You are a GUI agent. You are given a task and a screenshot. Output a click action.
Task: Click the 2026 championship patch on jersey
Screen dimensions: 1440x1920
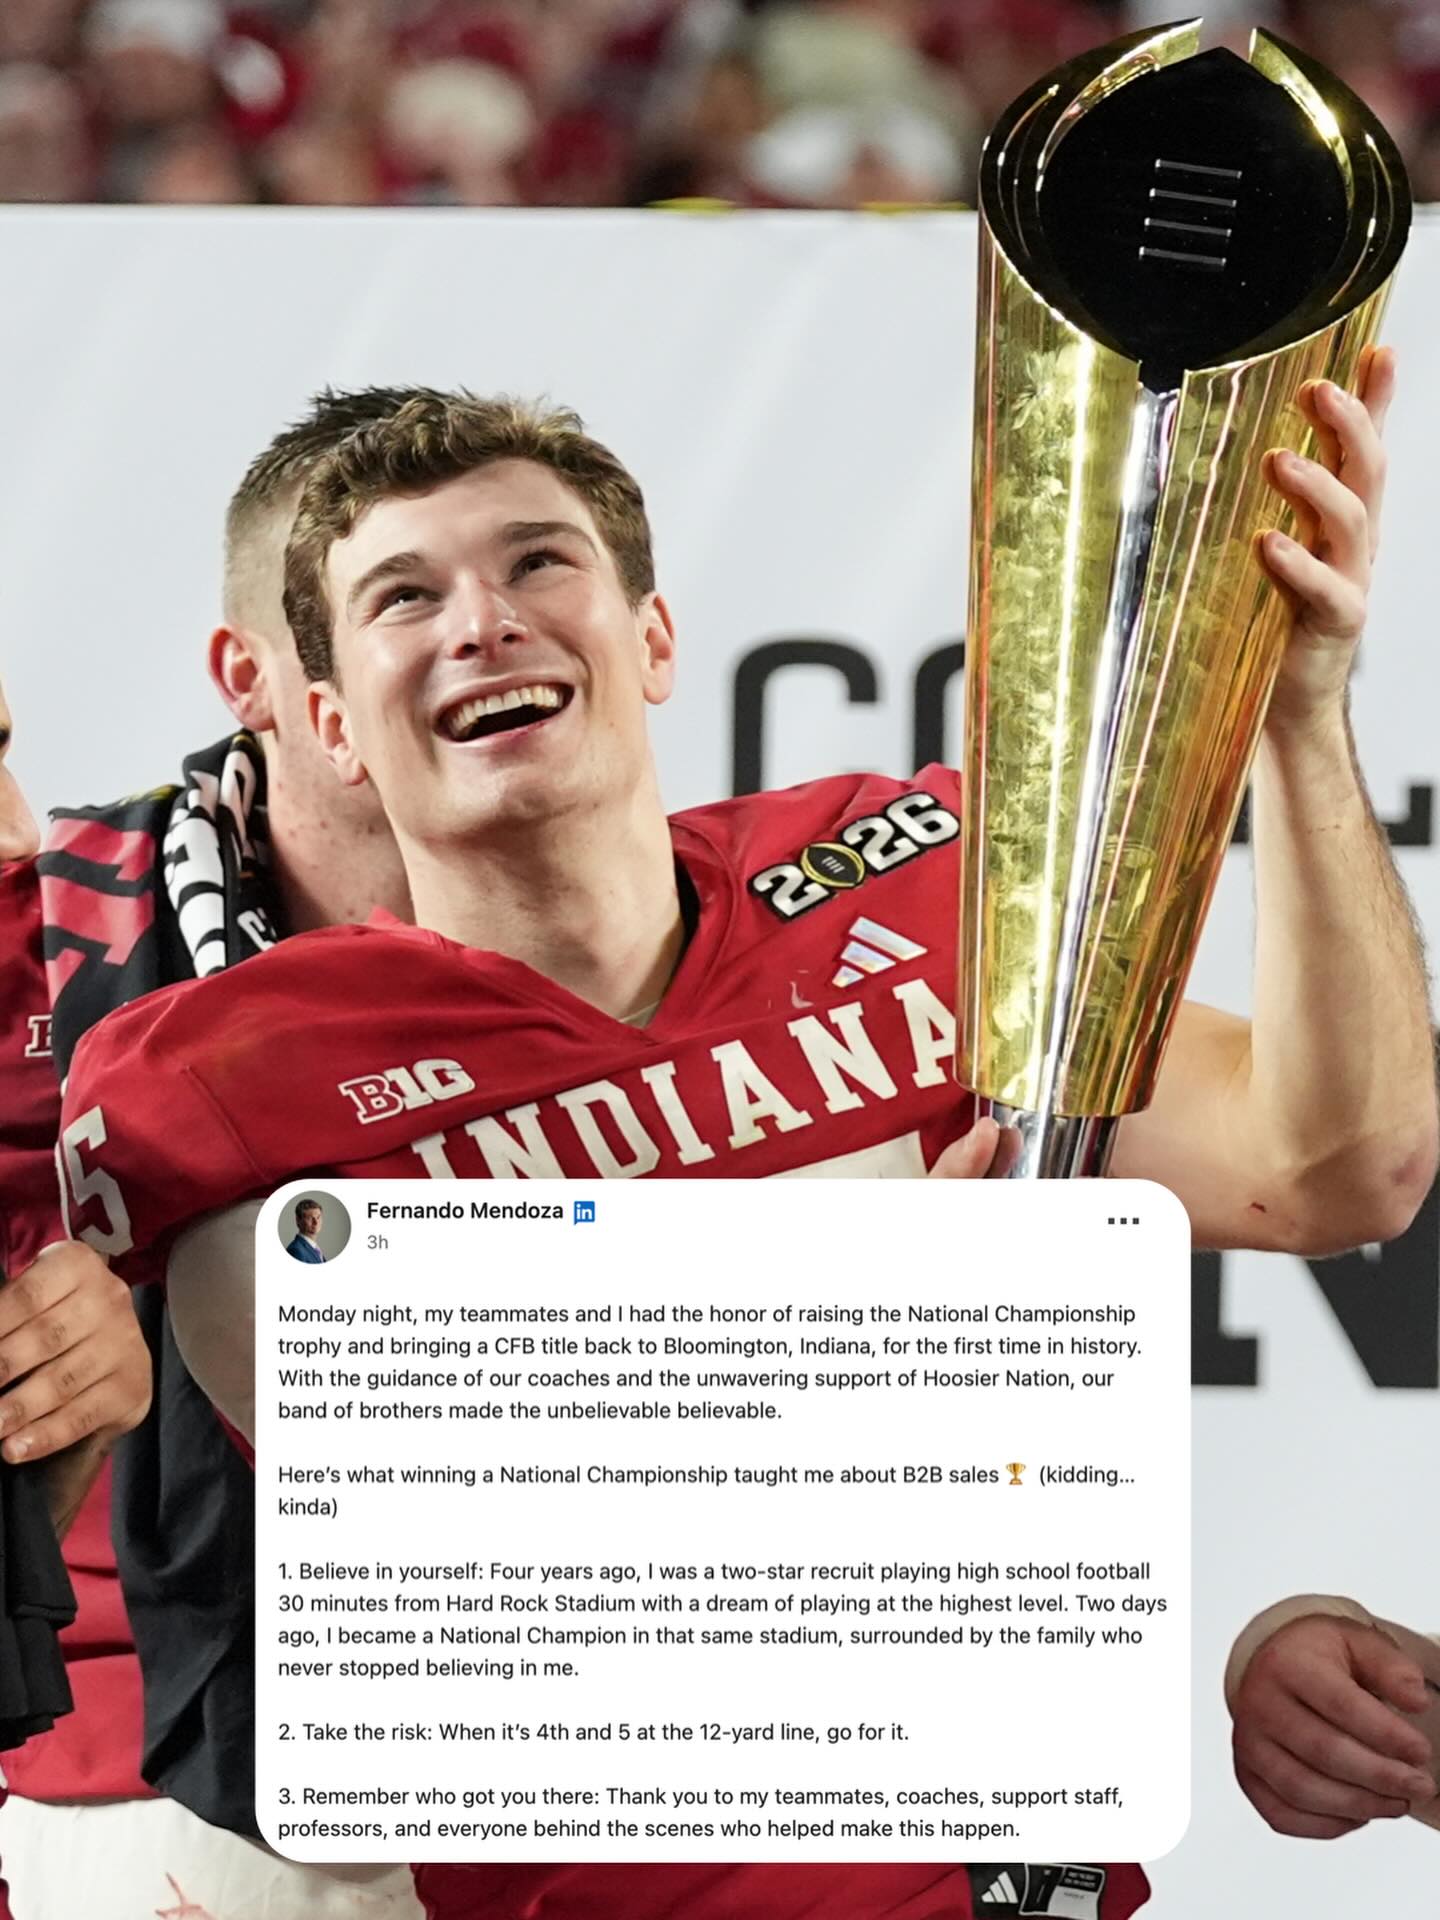pyautogui.click(x=855, y=855)
